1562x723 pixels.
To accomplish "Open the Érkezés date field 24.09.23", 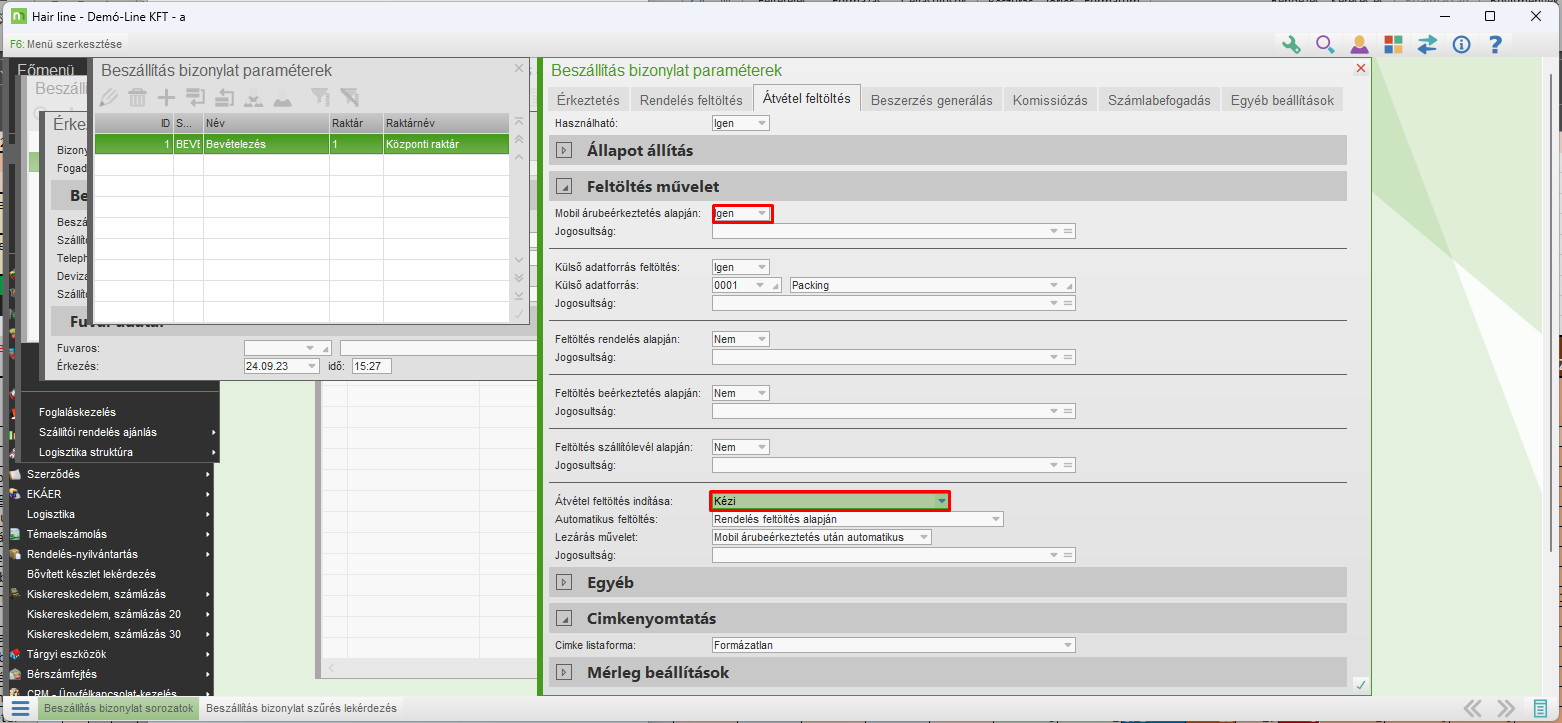I will (282, 367).
